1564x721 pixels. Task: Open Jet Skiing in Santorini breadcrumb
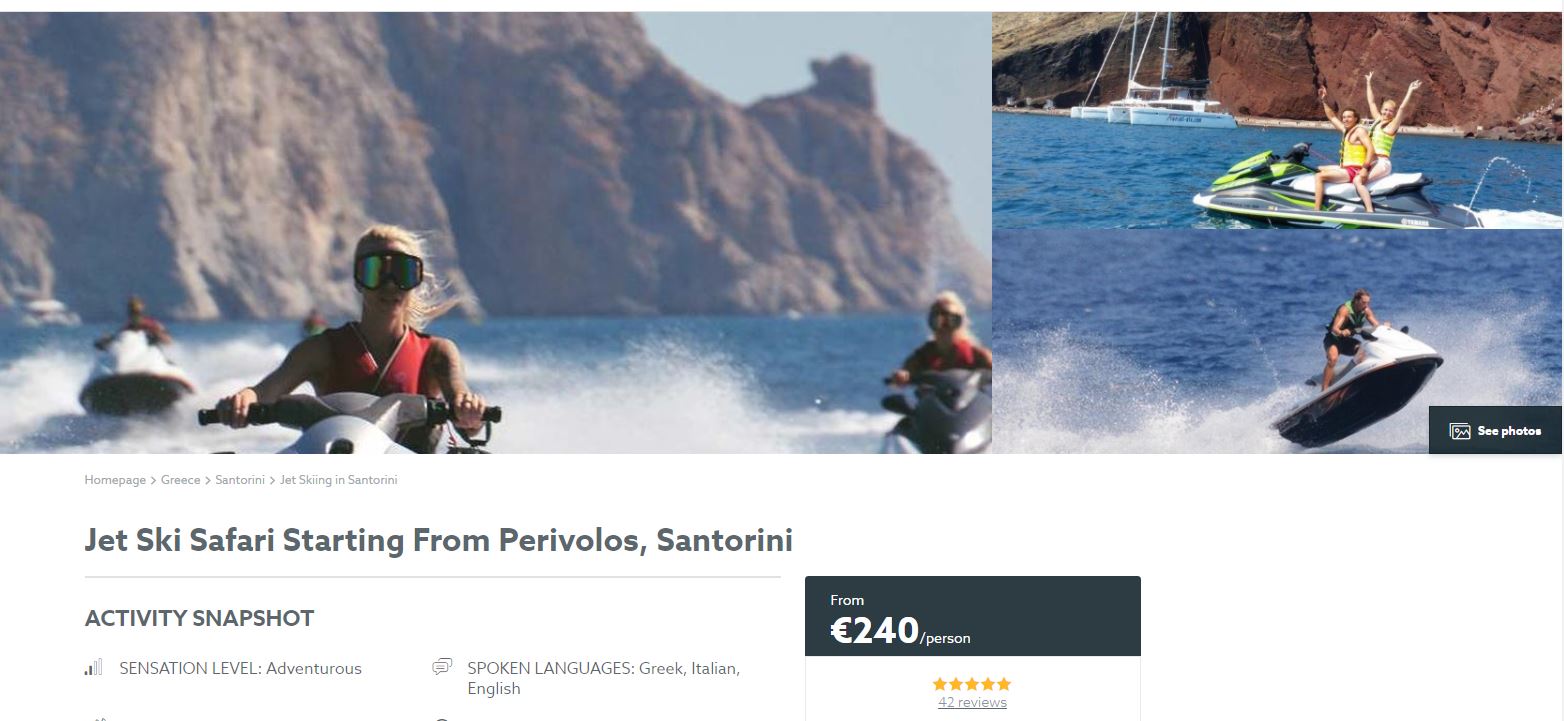point(339,480)
